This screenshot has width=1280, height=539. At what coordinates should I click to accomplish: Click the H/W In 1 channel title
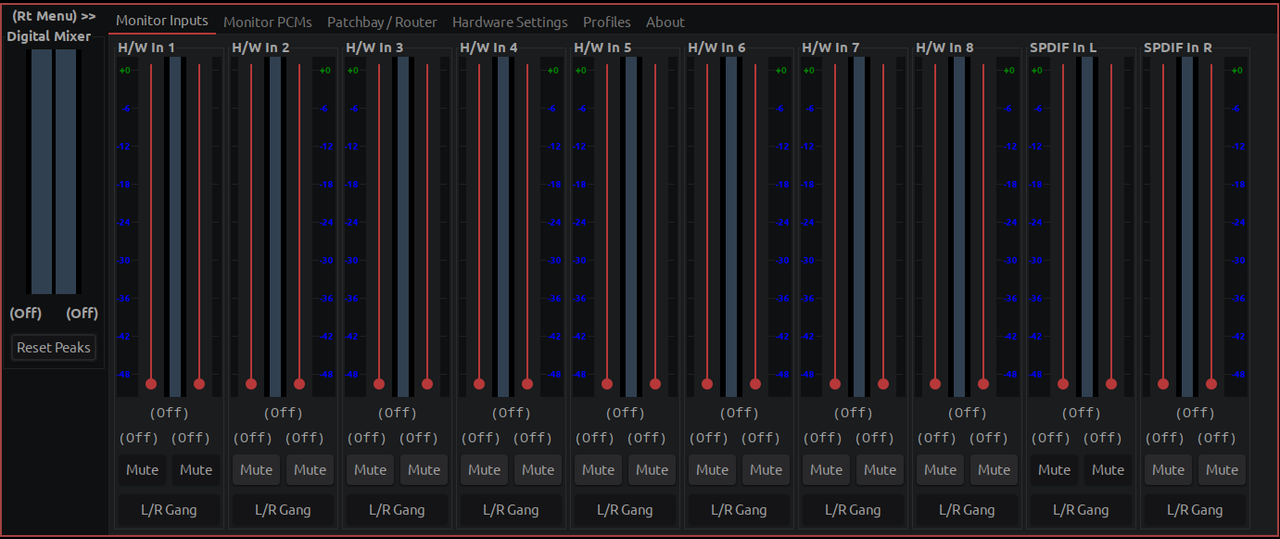pos(147,47)
